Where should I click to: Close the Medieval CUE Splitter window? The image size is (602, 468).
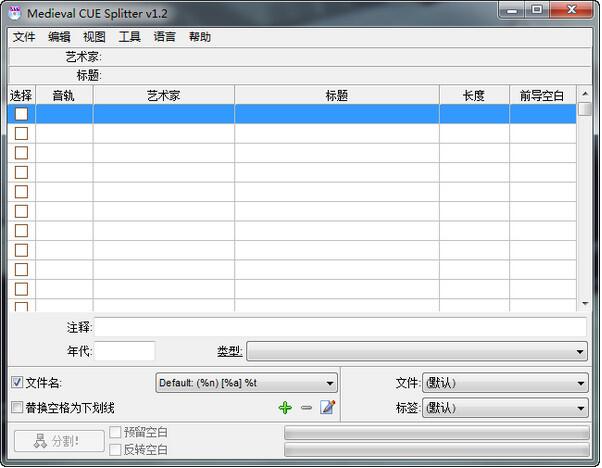[571, 10]
